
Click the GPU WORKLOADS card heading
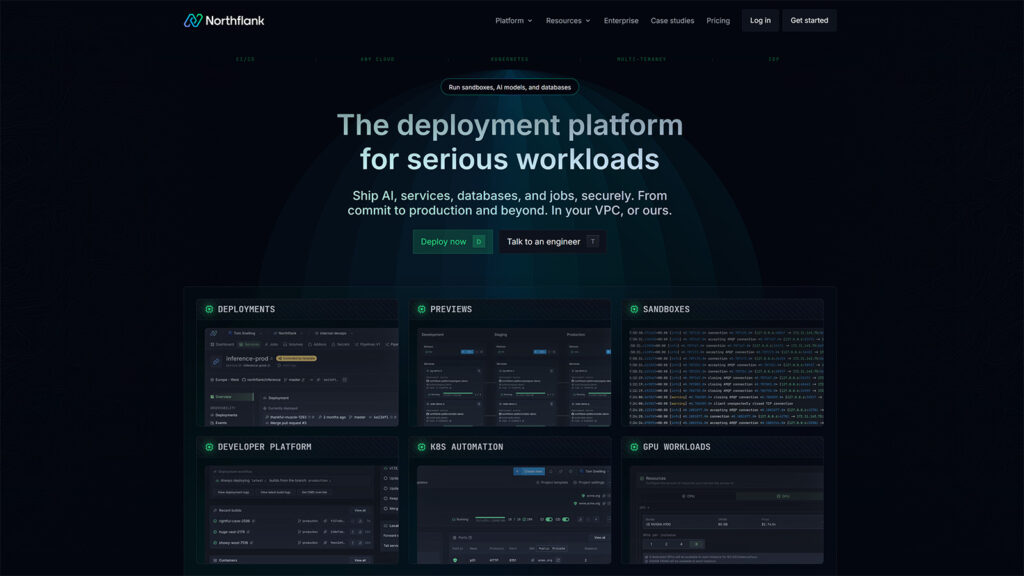click(x=677, y=447)
